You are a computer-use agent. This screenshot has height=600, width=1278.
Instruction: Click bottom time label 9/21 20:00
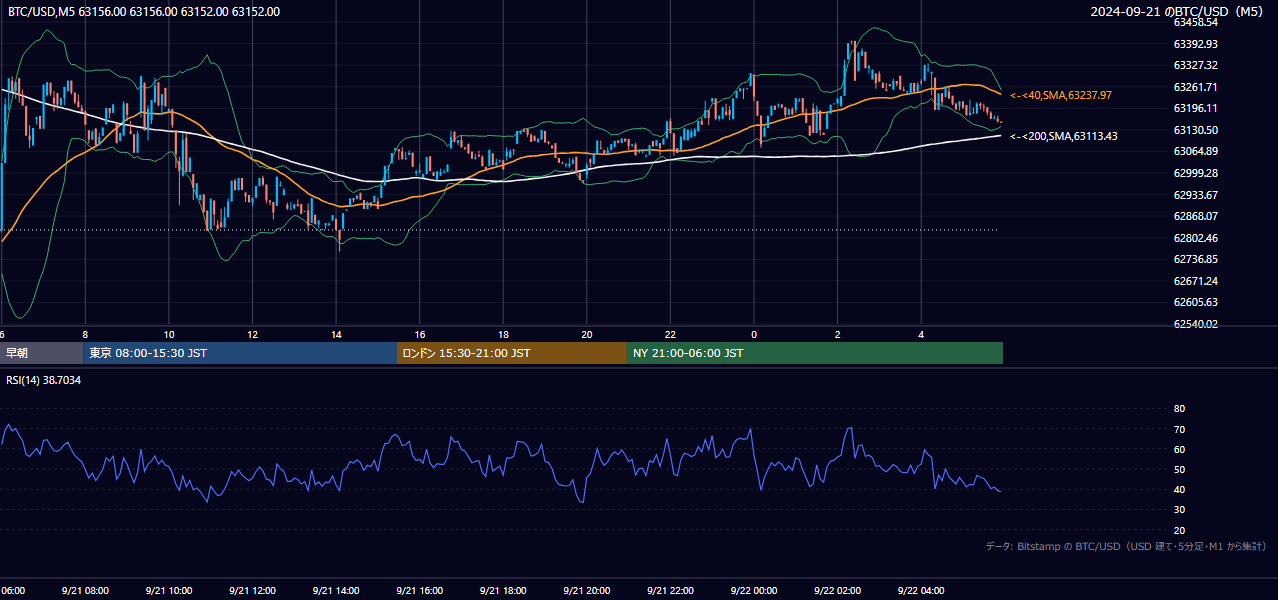586,591
